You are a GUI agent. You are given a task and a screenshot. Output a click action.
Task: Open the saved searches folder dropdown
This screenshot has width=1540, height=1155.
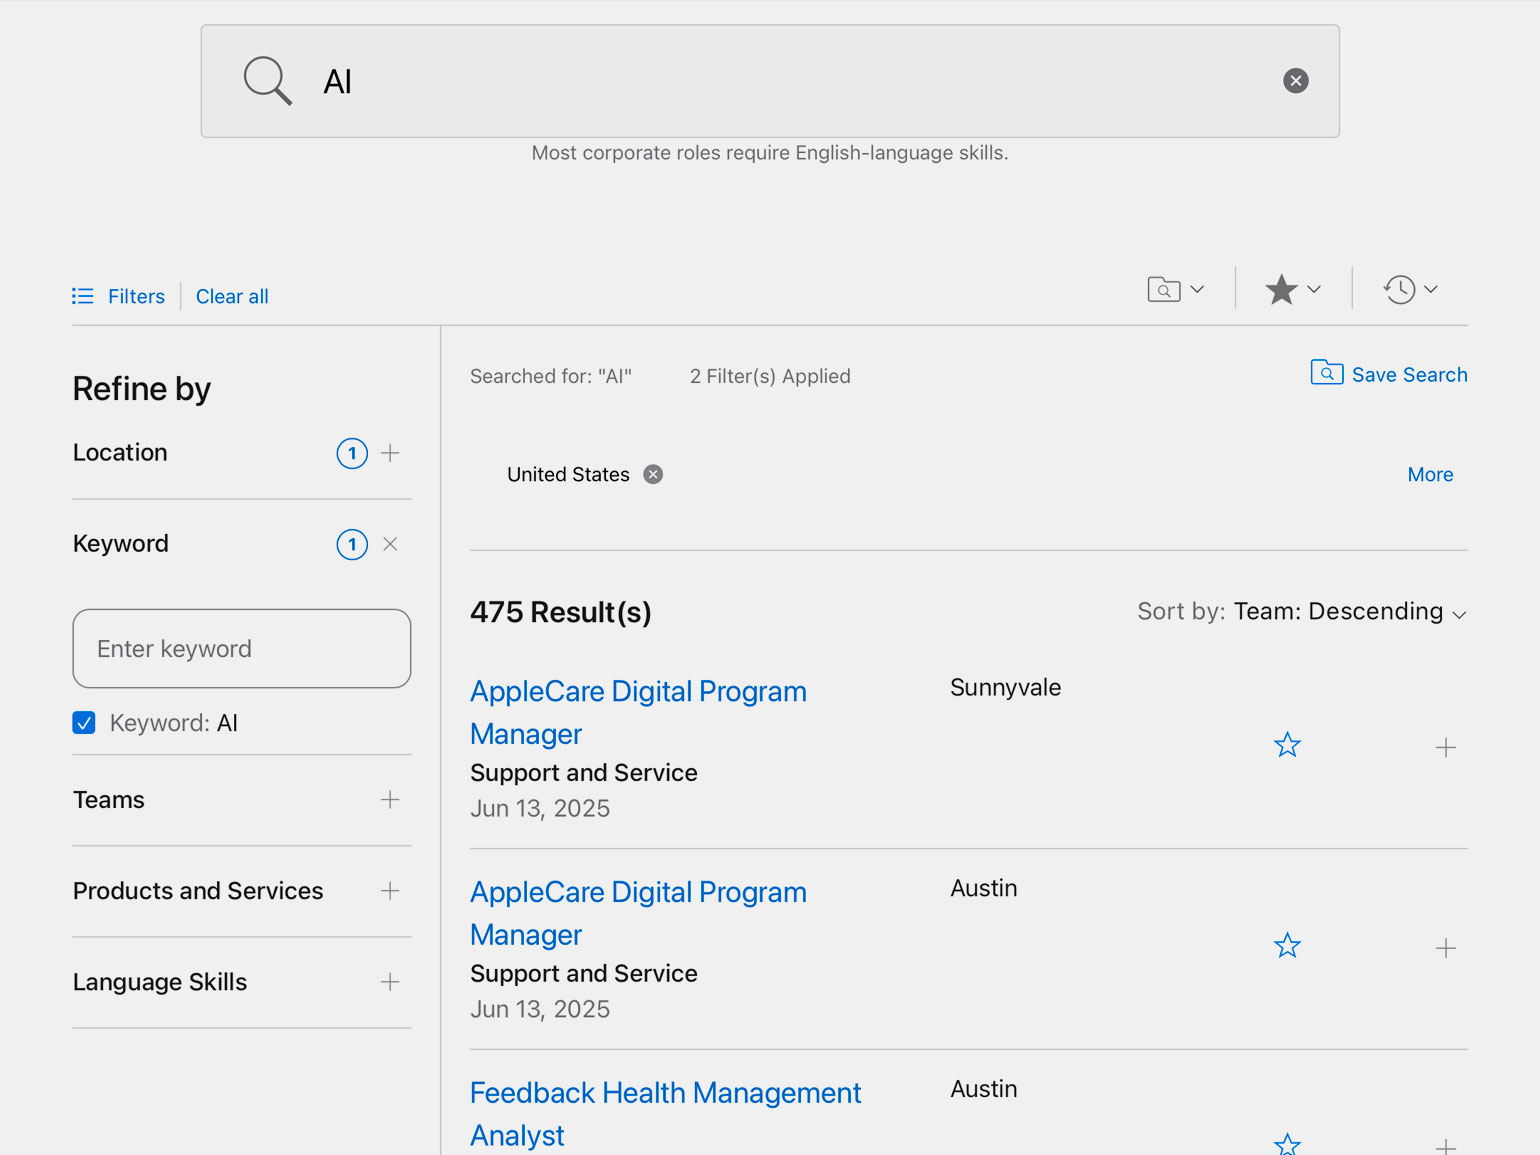[1175, 290]
